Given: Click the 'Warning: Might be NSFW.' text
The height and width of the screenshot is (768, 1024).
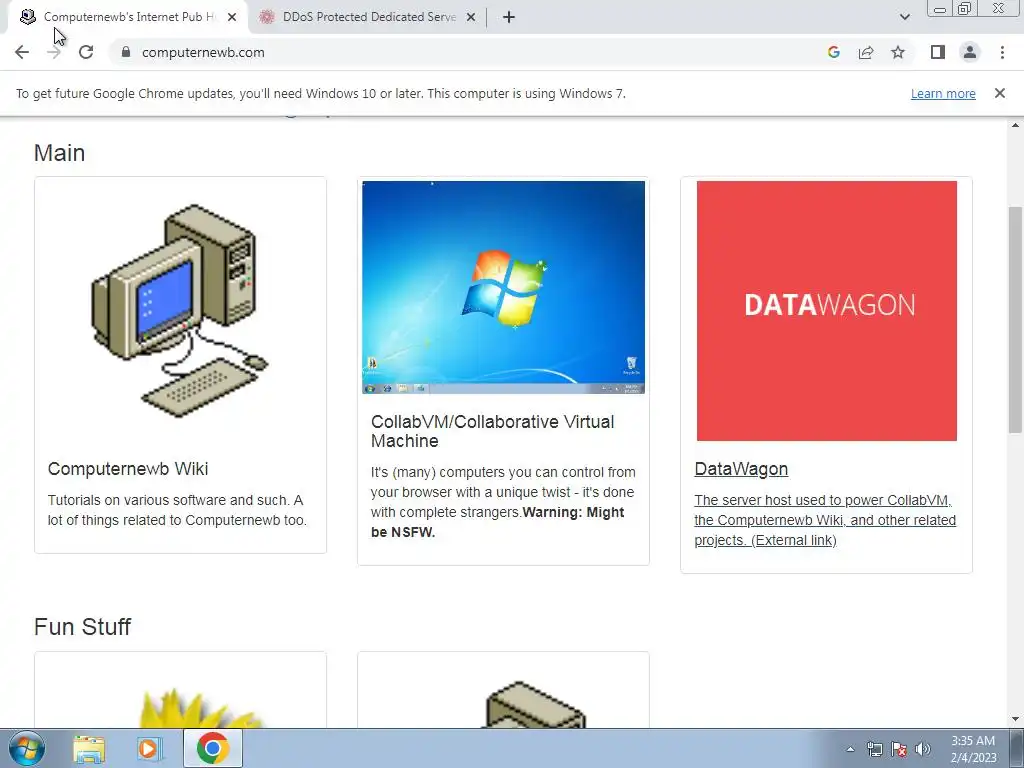Looking at the screenshot, I should (x=498, y=522).
